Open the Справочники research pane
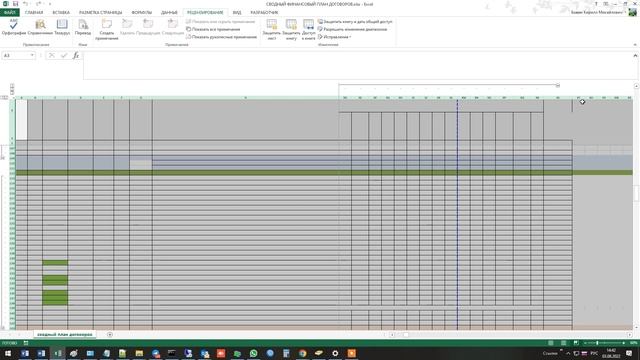 [40, 27]
